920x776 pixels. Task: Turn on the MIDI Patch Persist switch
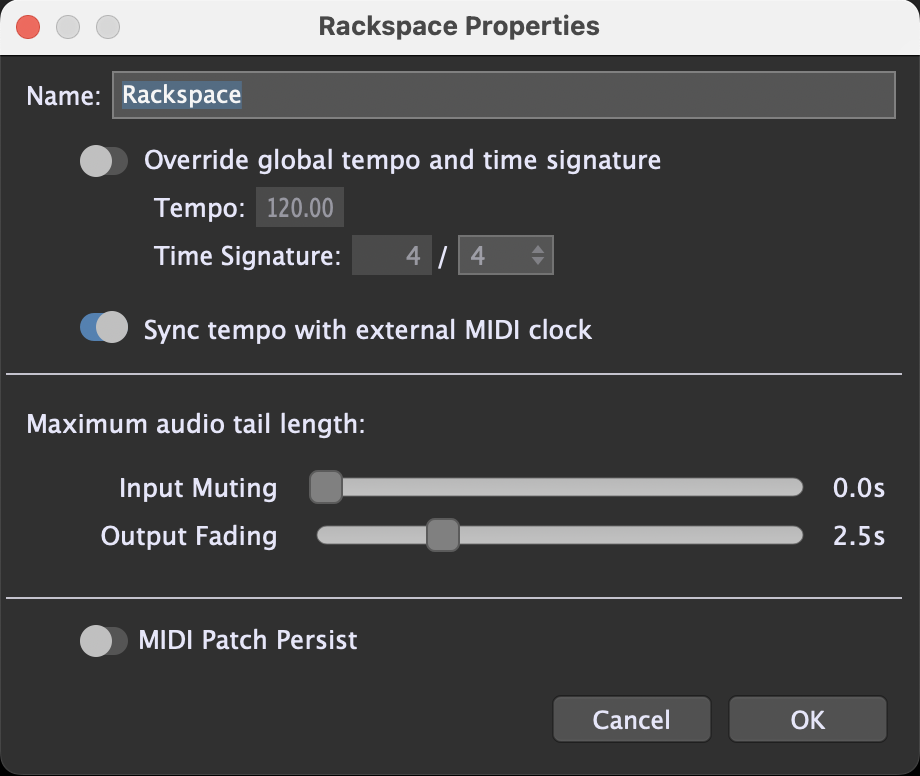click(104, 641)
